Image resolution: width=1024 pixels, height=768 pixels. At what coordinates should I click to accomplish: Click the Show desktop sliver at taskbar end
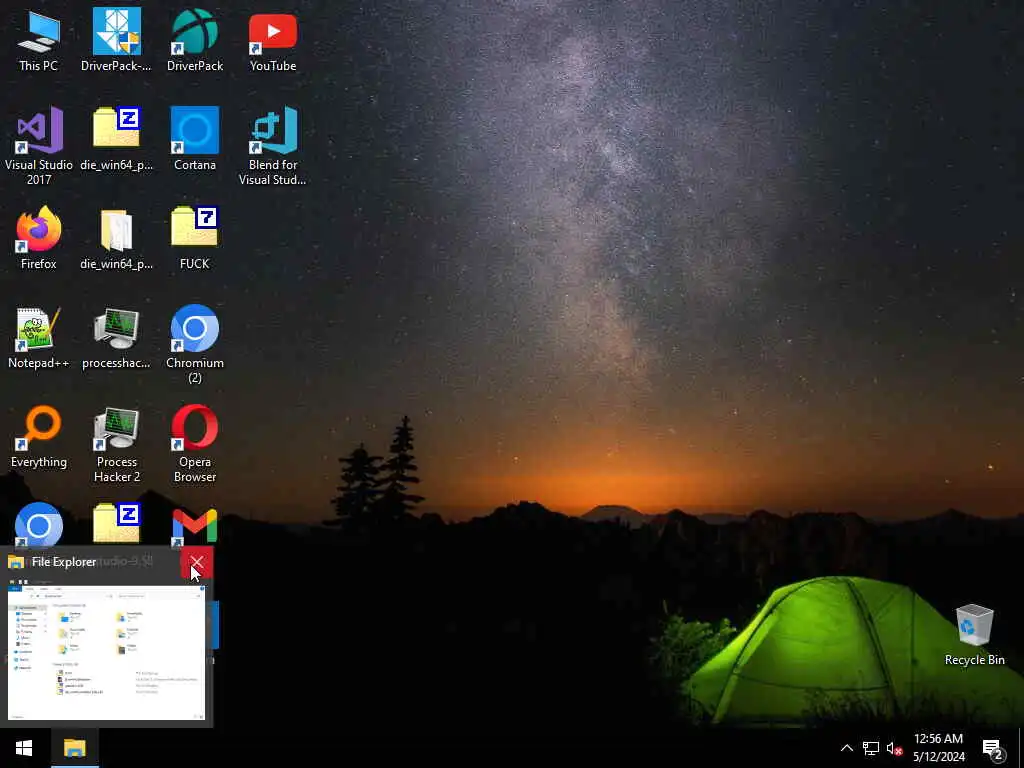tap(1021, 748)
